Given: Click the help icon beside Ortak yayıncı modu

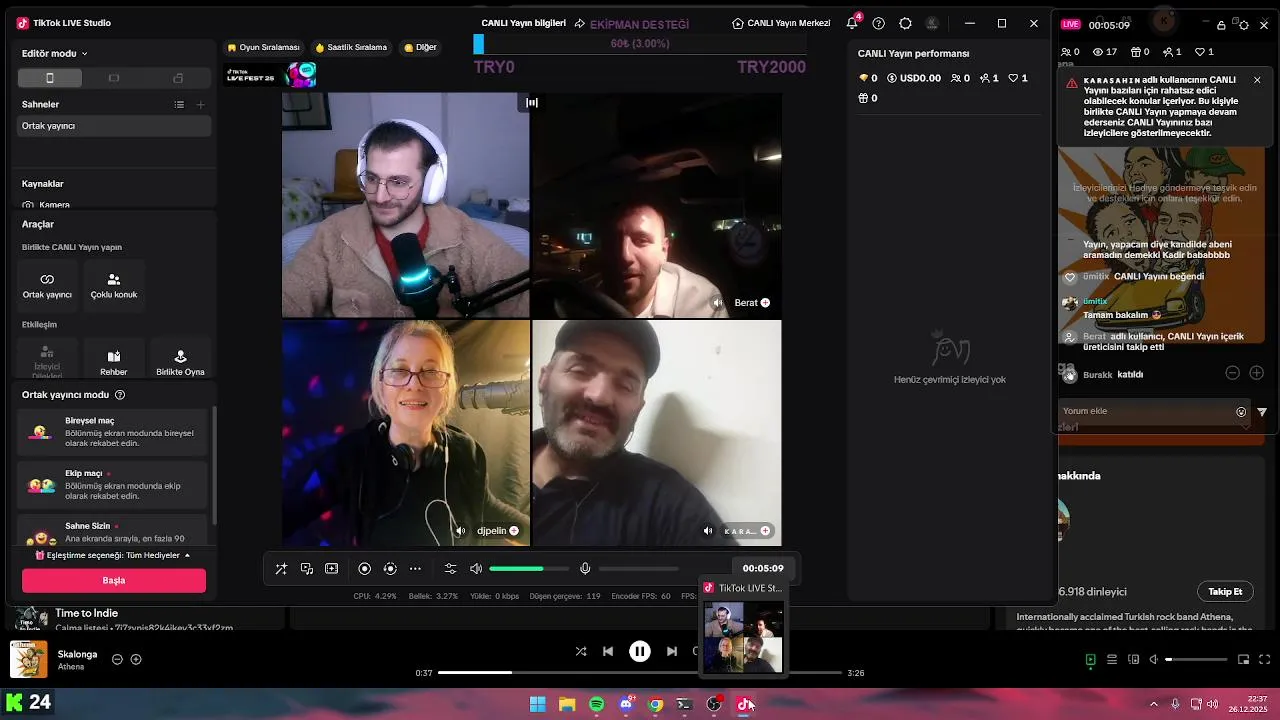Looking at the screenshot, I should tap(120, 395).
